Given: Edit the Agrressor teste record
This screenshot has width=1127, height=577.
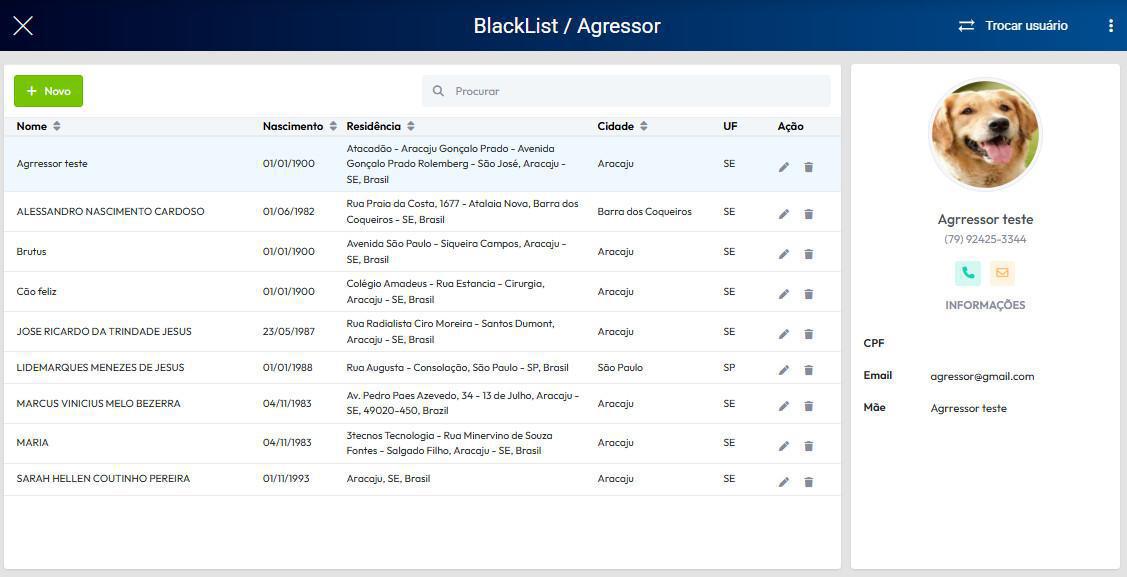Looking at the screenshot, I should pyautogui.click(x=783, y=167).
